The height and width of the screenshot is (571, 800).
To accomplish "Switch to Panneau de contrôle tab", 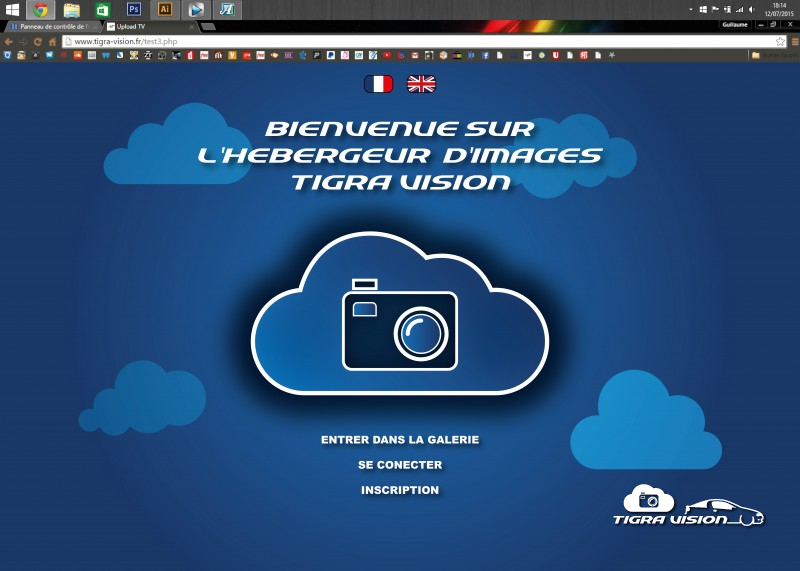I will click(50, 27).
